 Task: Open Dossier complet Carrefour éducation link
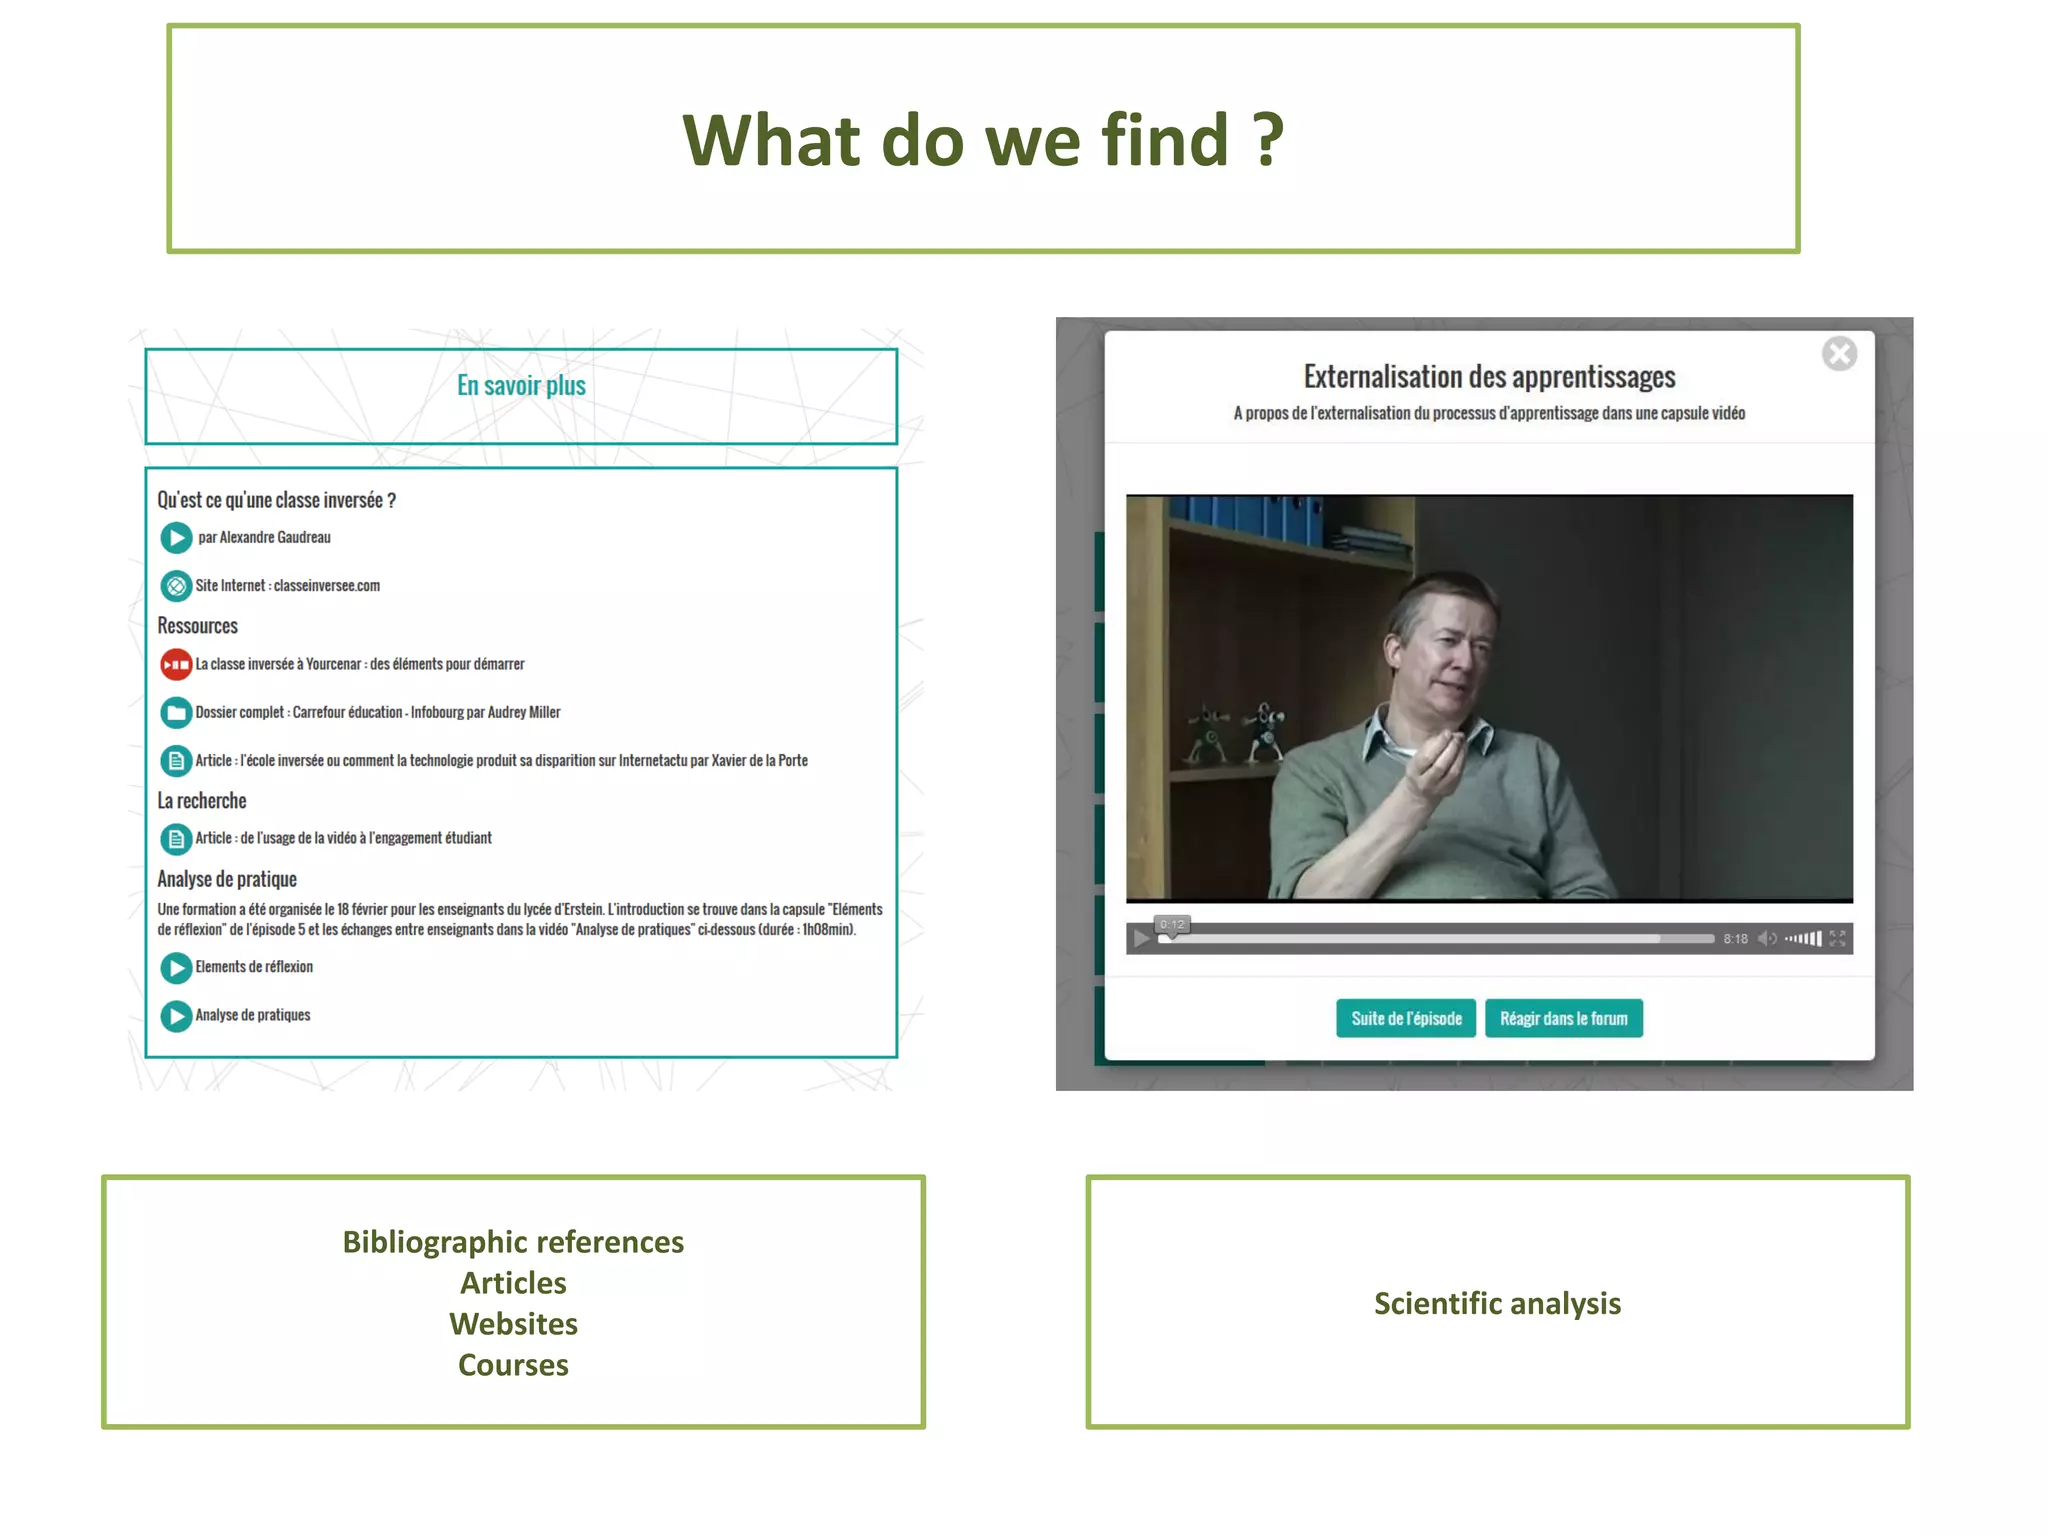tap(378, 712)
